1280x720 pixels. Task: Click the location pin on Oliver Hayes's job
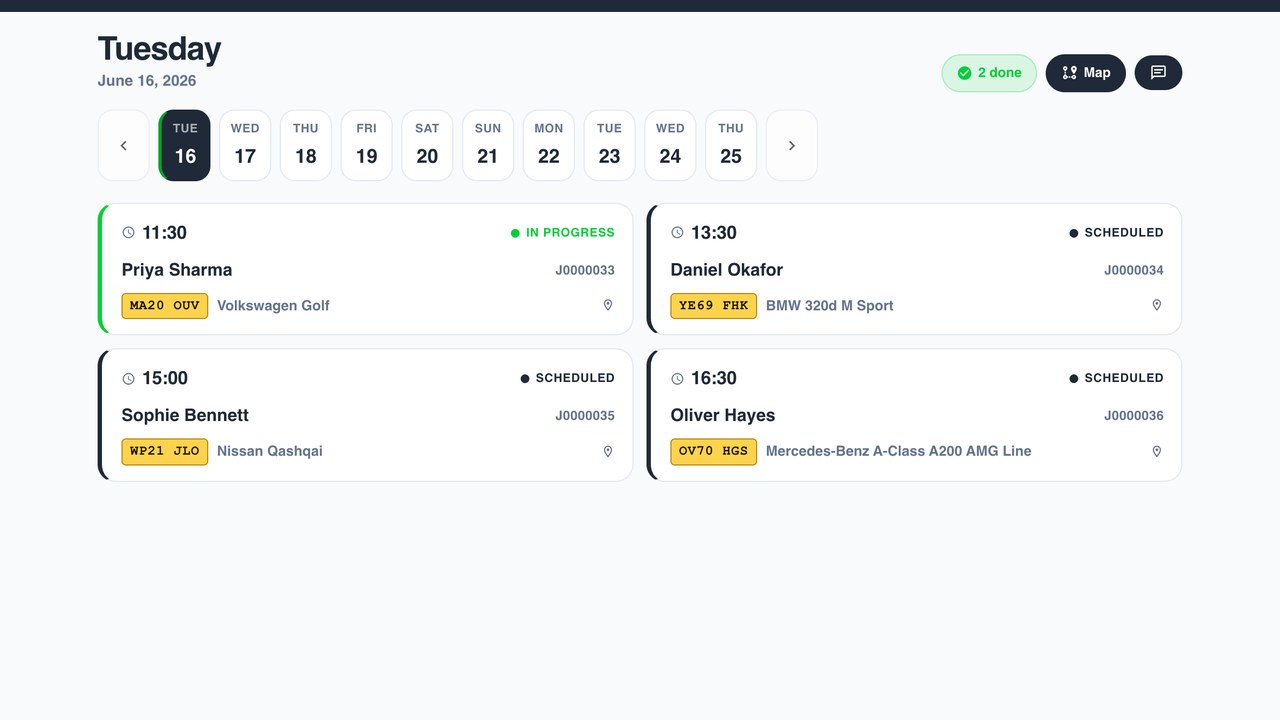point(1157,451)
